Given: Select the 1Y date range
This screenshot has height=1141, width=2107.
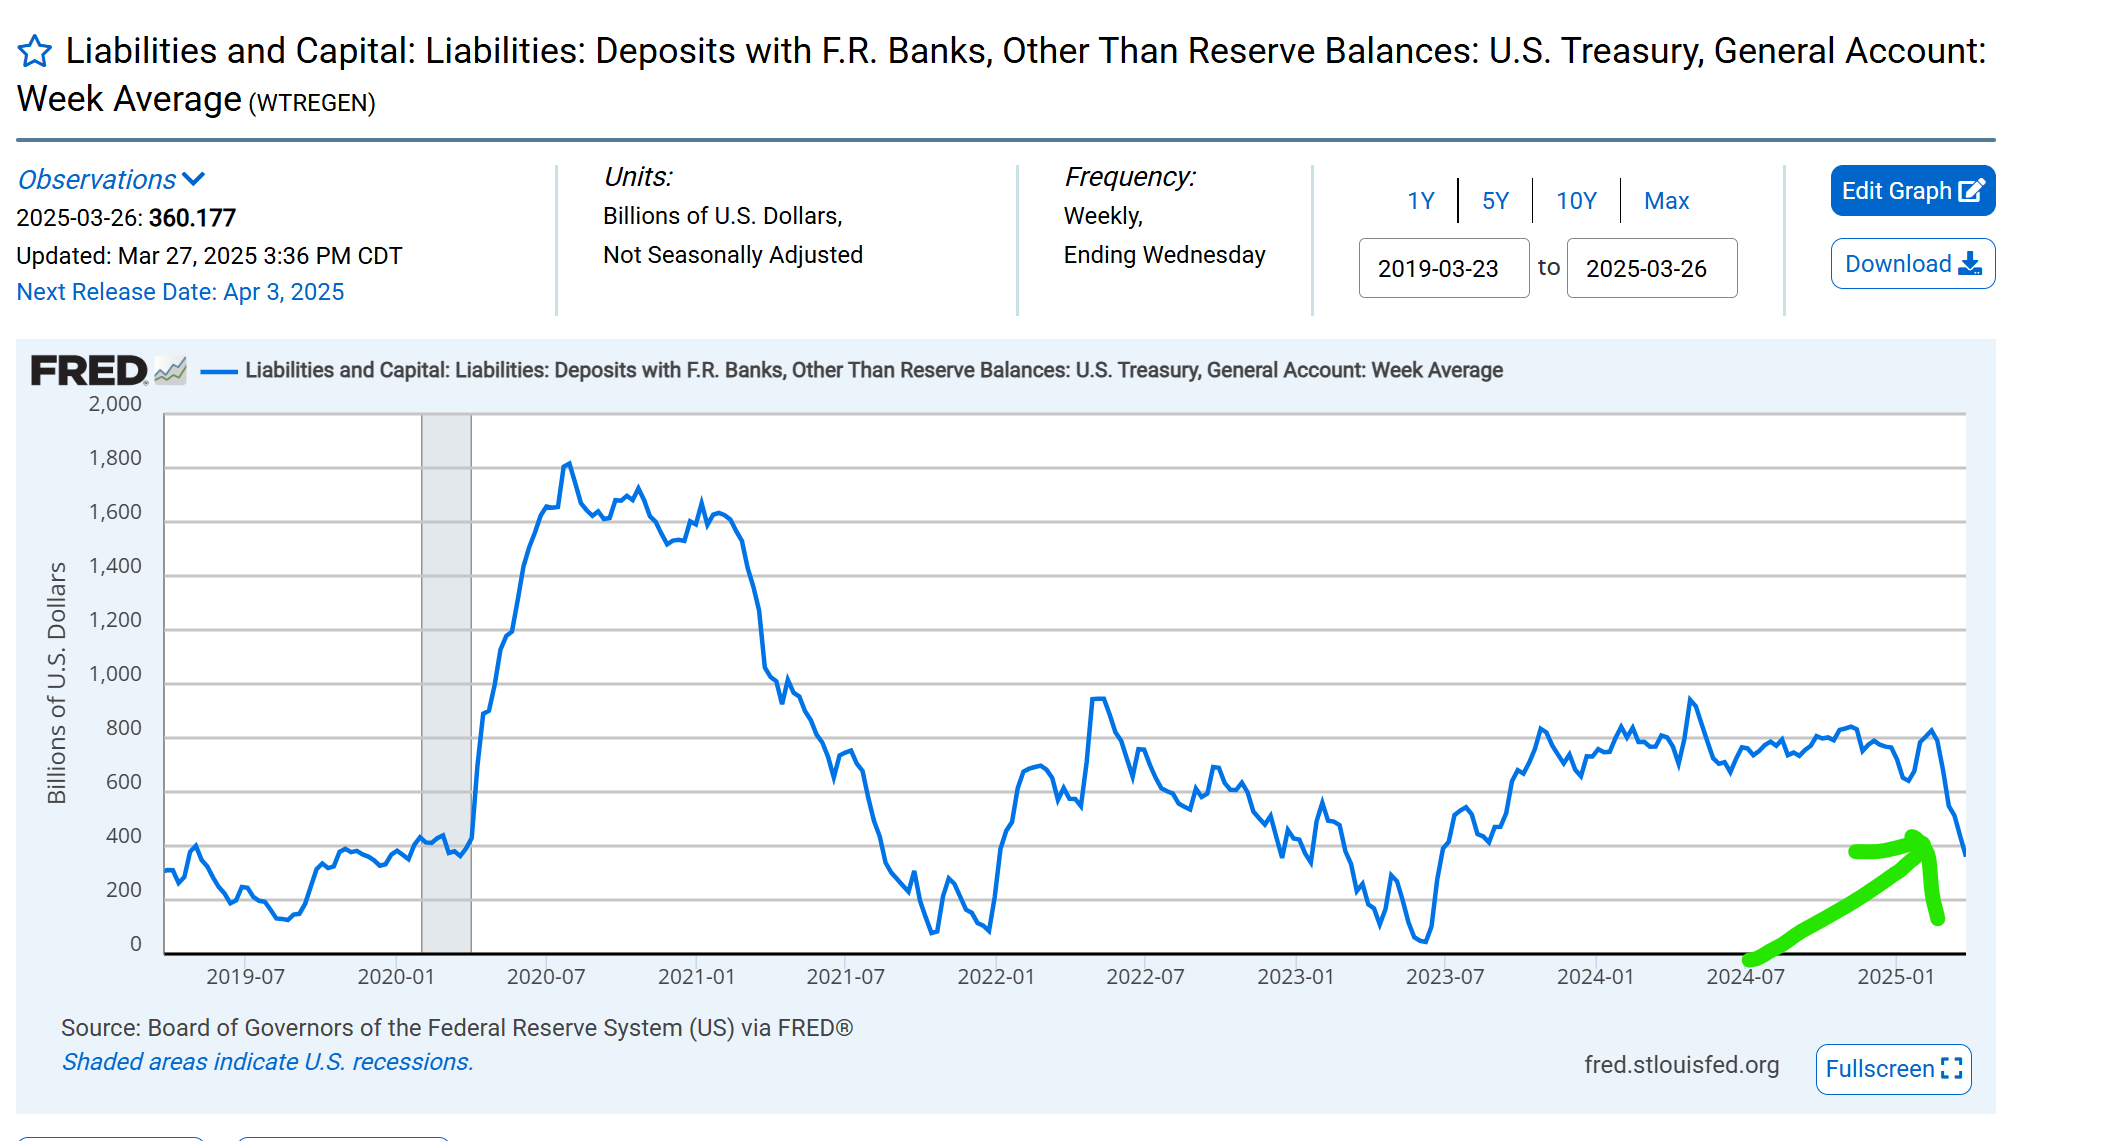Looking at the screenshot, I should tap(1420, 201).
